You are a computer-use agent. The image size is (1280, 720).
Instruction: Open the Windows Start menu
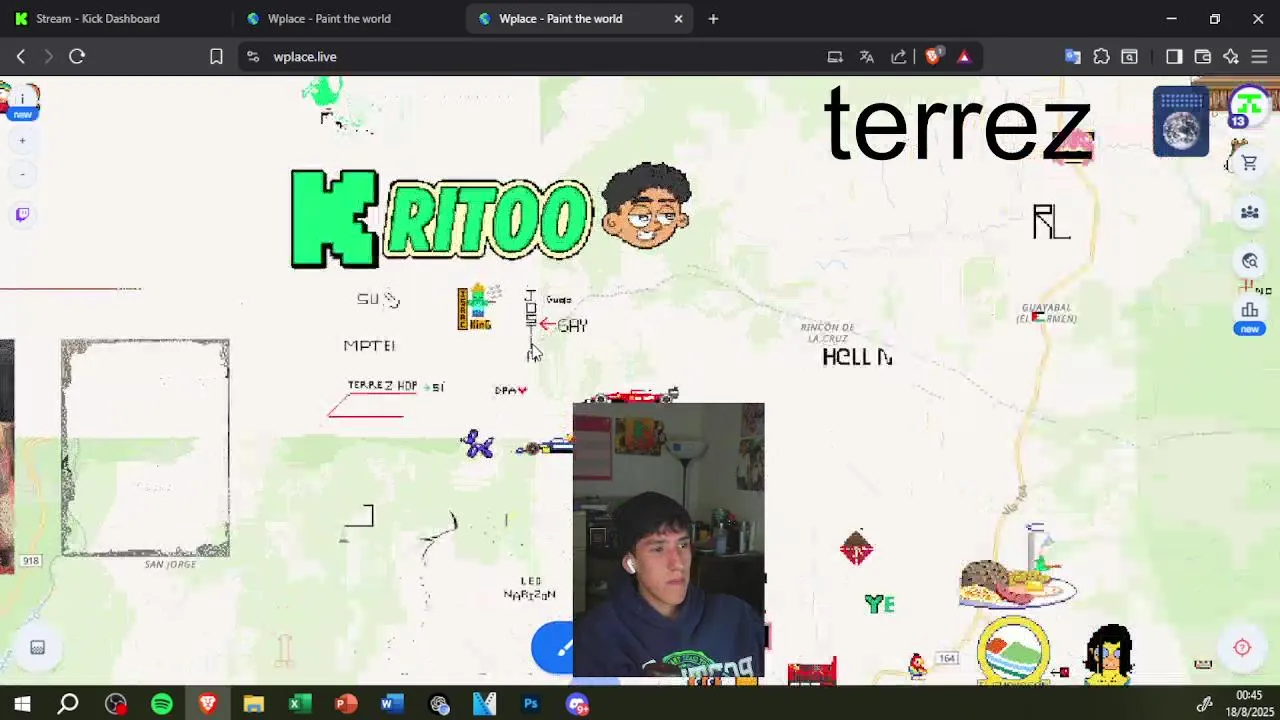pos(22,704)
